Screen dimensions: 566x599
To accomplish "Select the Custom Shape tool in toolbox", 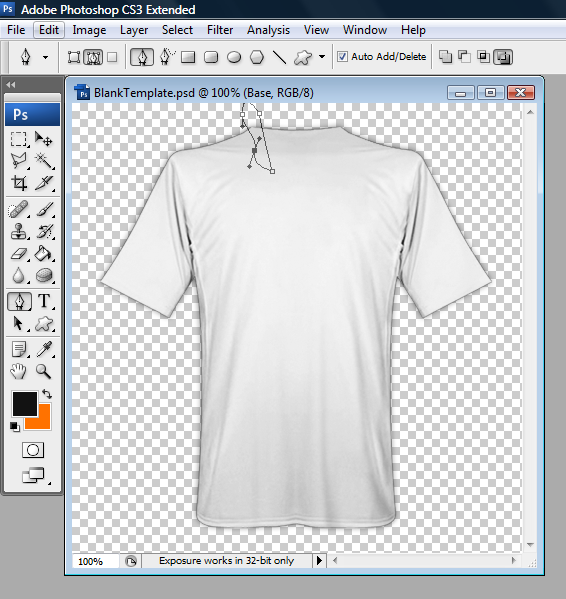I will point(44,324).
